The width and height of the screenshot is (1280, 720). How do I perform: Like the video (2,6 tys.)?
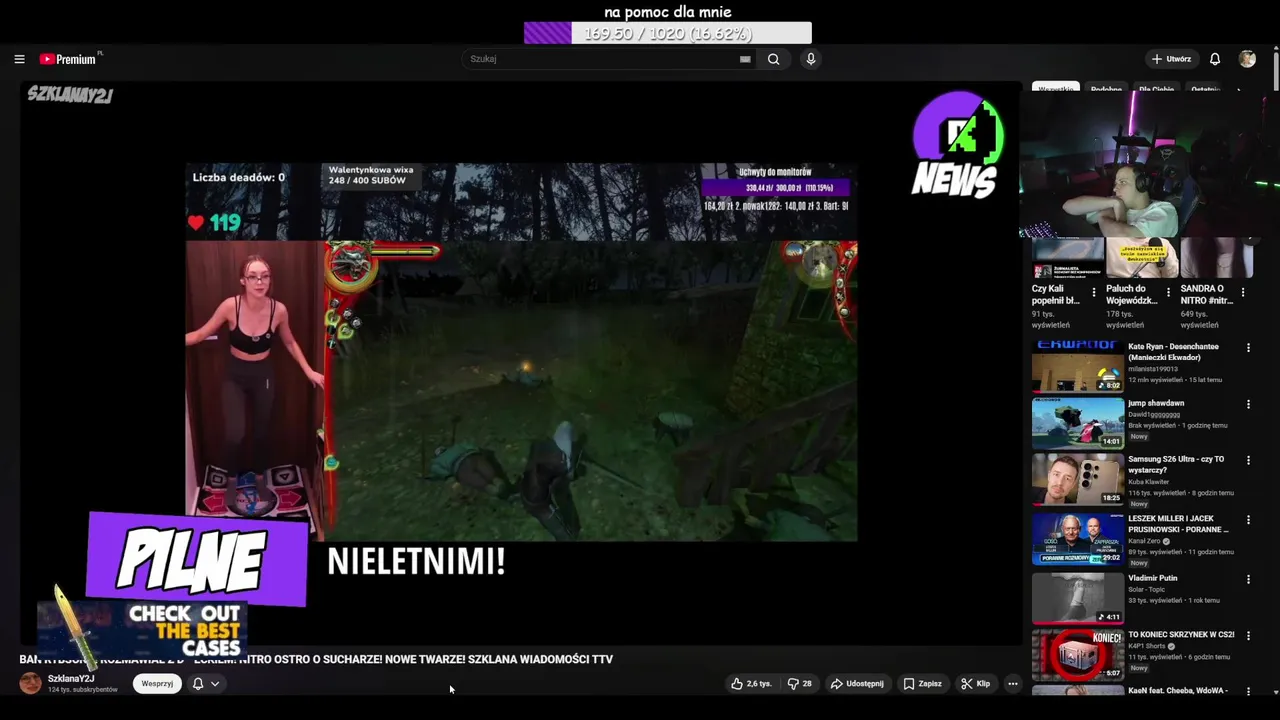(x=752, y=684)
